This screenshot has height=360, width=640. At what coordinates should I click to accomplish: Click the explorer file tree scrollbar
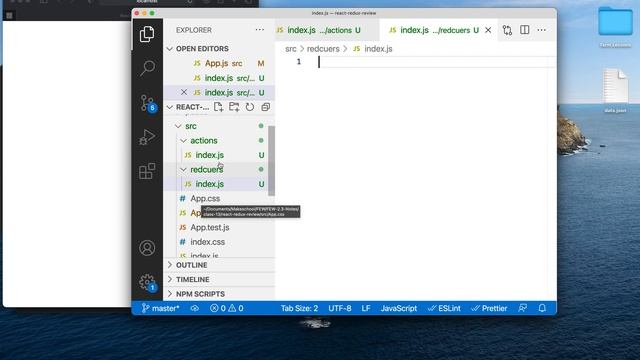click(271, 160)
